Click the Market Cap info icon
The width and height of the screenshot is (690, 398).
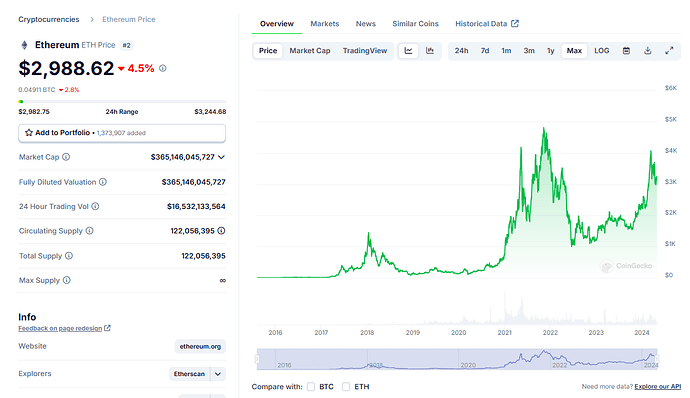pyautogui.click(x=66, y=157)
